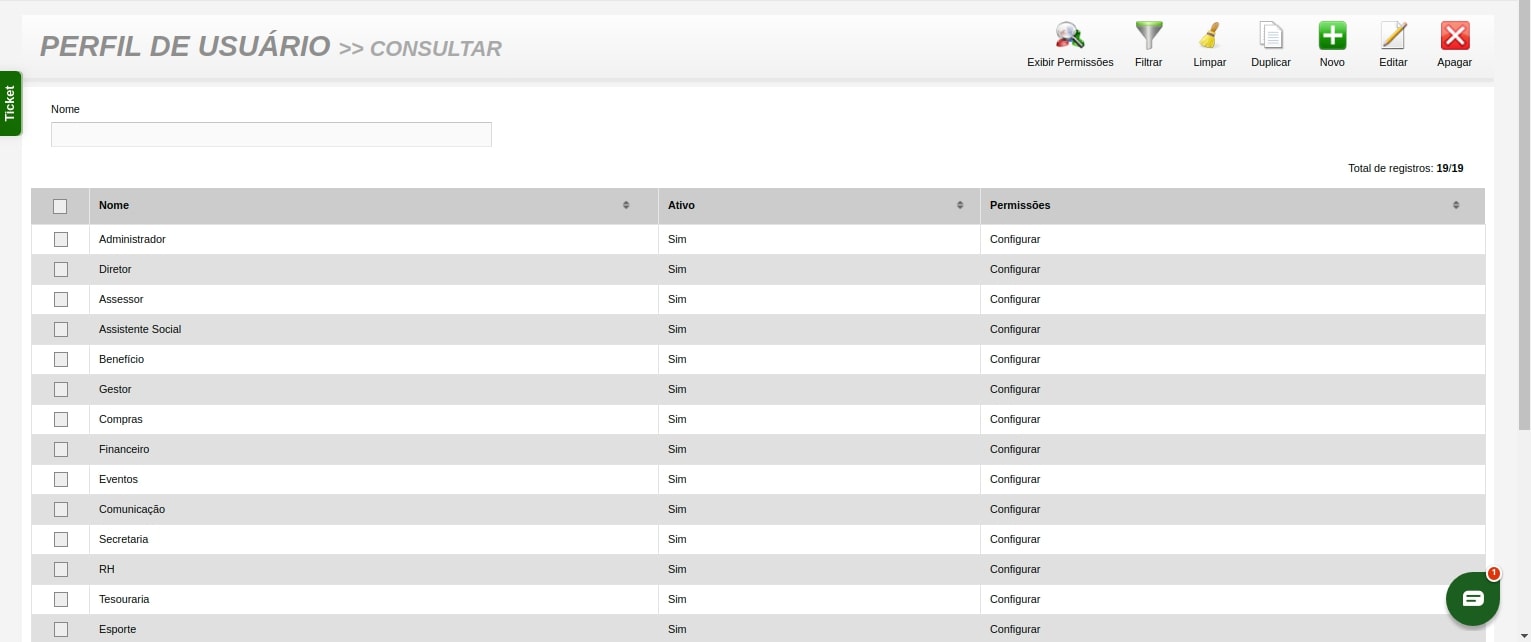Screen dimensions: 1531x642
Task: Open the green Ticket side tab
Action: pos(10,103)
